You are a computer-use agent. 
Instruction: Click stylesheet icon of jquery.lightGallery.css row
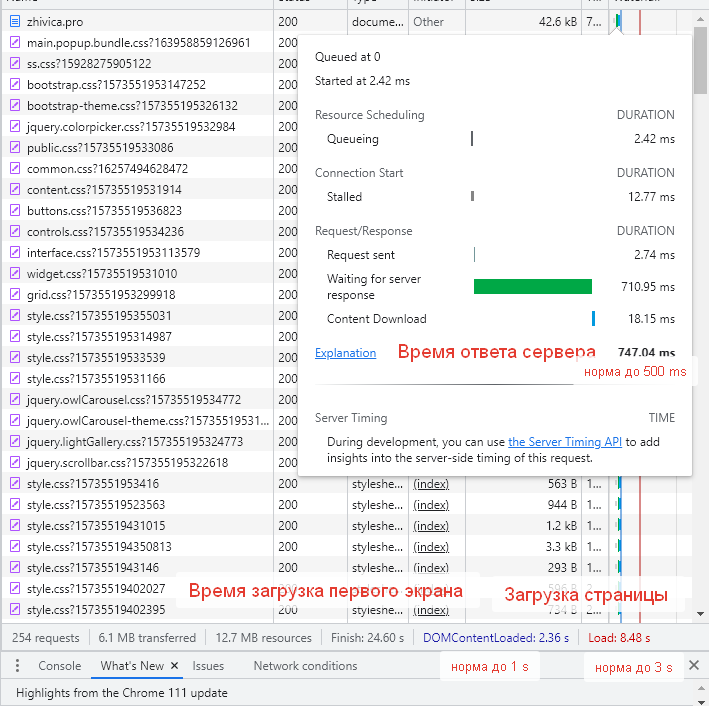(15, 442)
